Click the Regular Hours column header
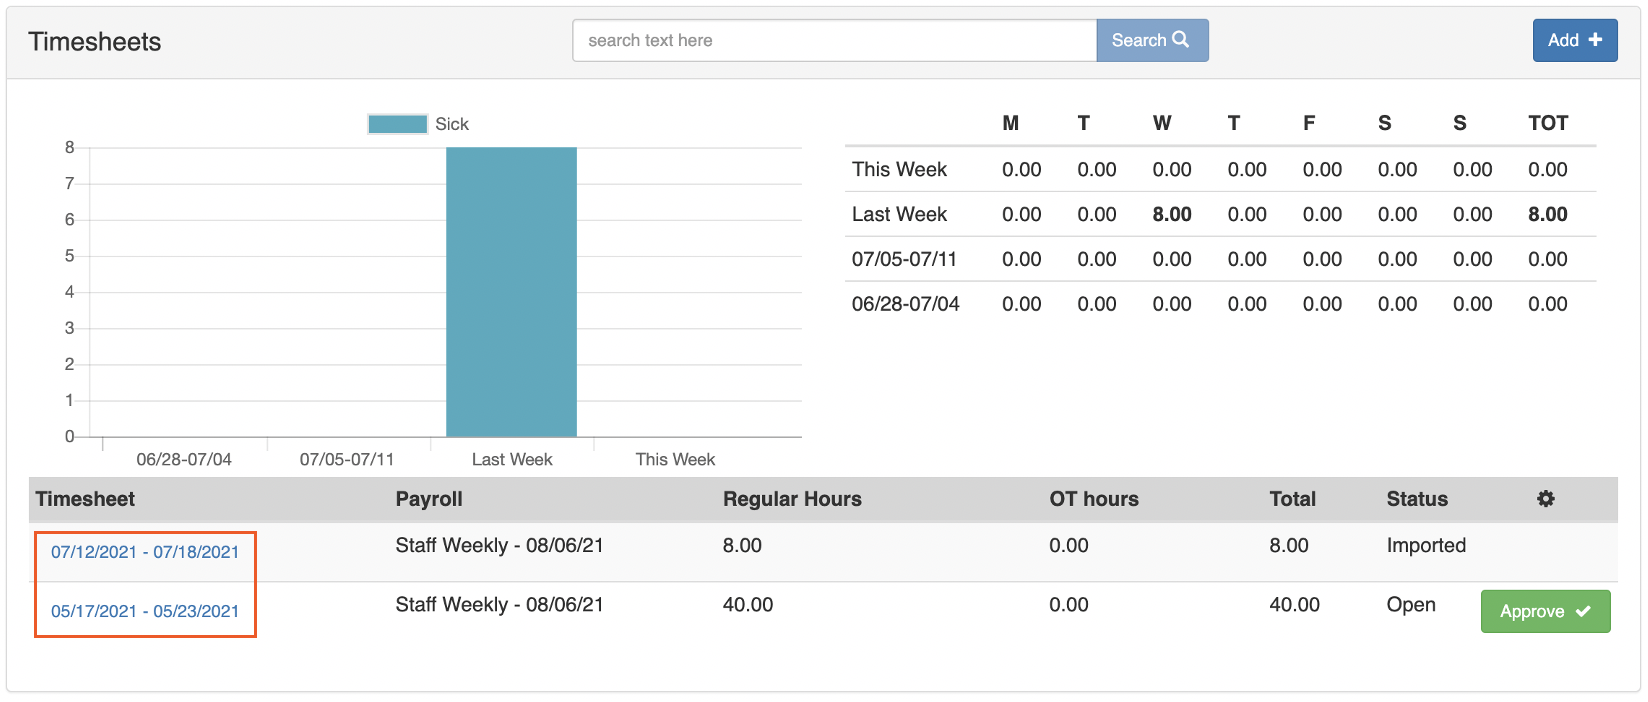 coord(792,499)
